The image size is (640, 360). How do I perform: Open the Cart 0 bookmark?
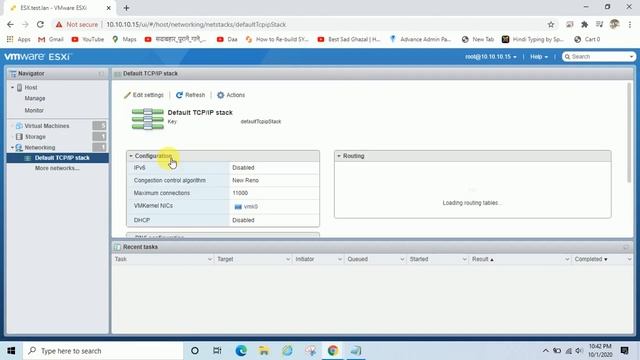tap(587, 39)
